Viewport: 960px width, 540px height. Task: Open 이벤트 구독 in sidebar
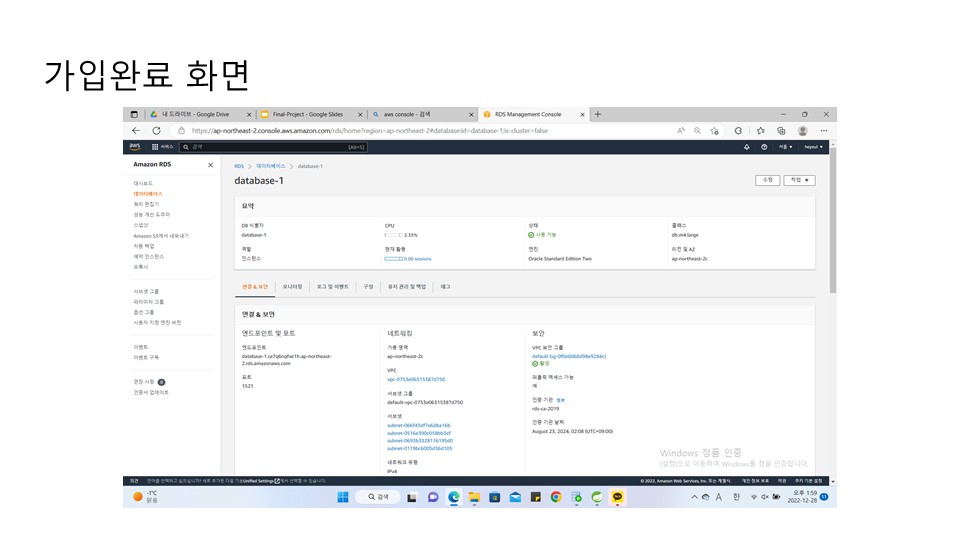pyautogui.click(x=146, y=357)
